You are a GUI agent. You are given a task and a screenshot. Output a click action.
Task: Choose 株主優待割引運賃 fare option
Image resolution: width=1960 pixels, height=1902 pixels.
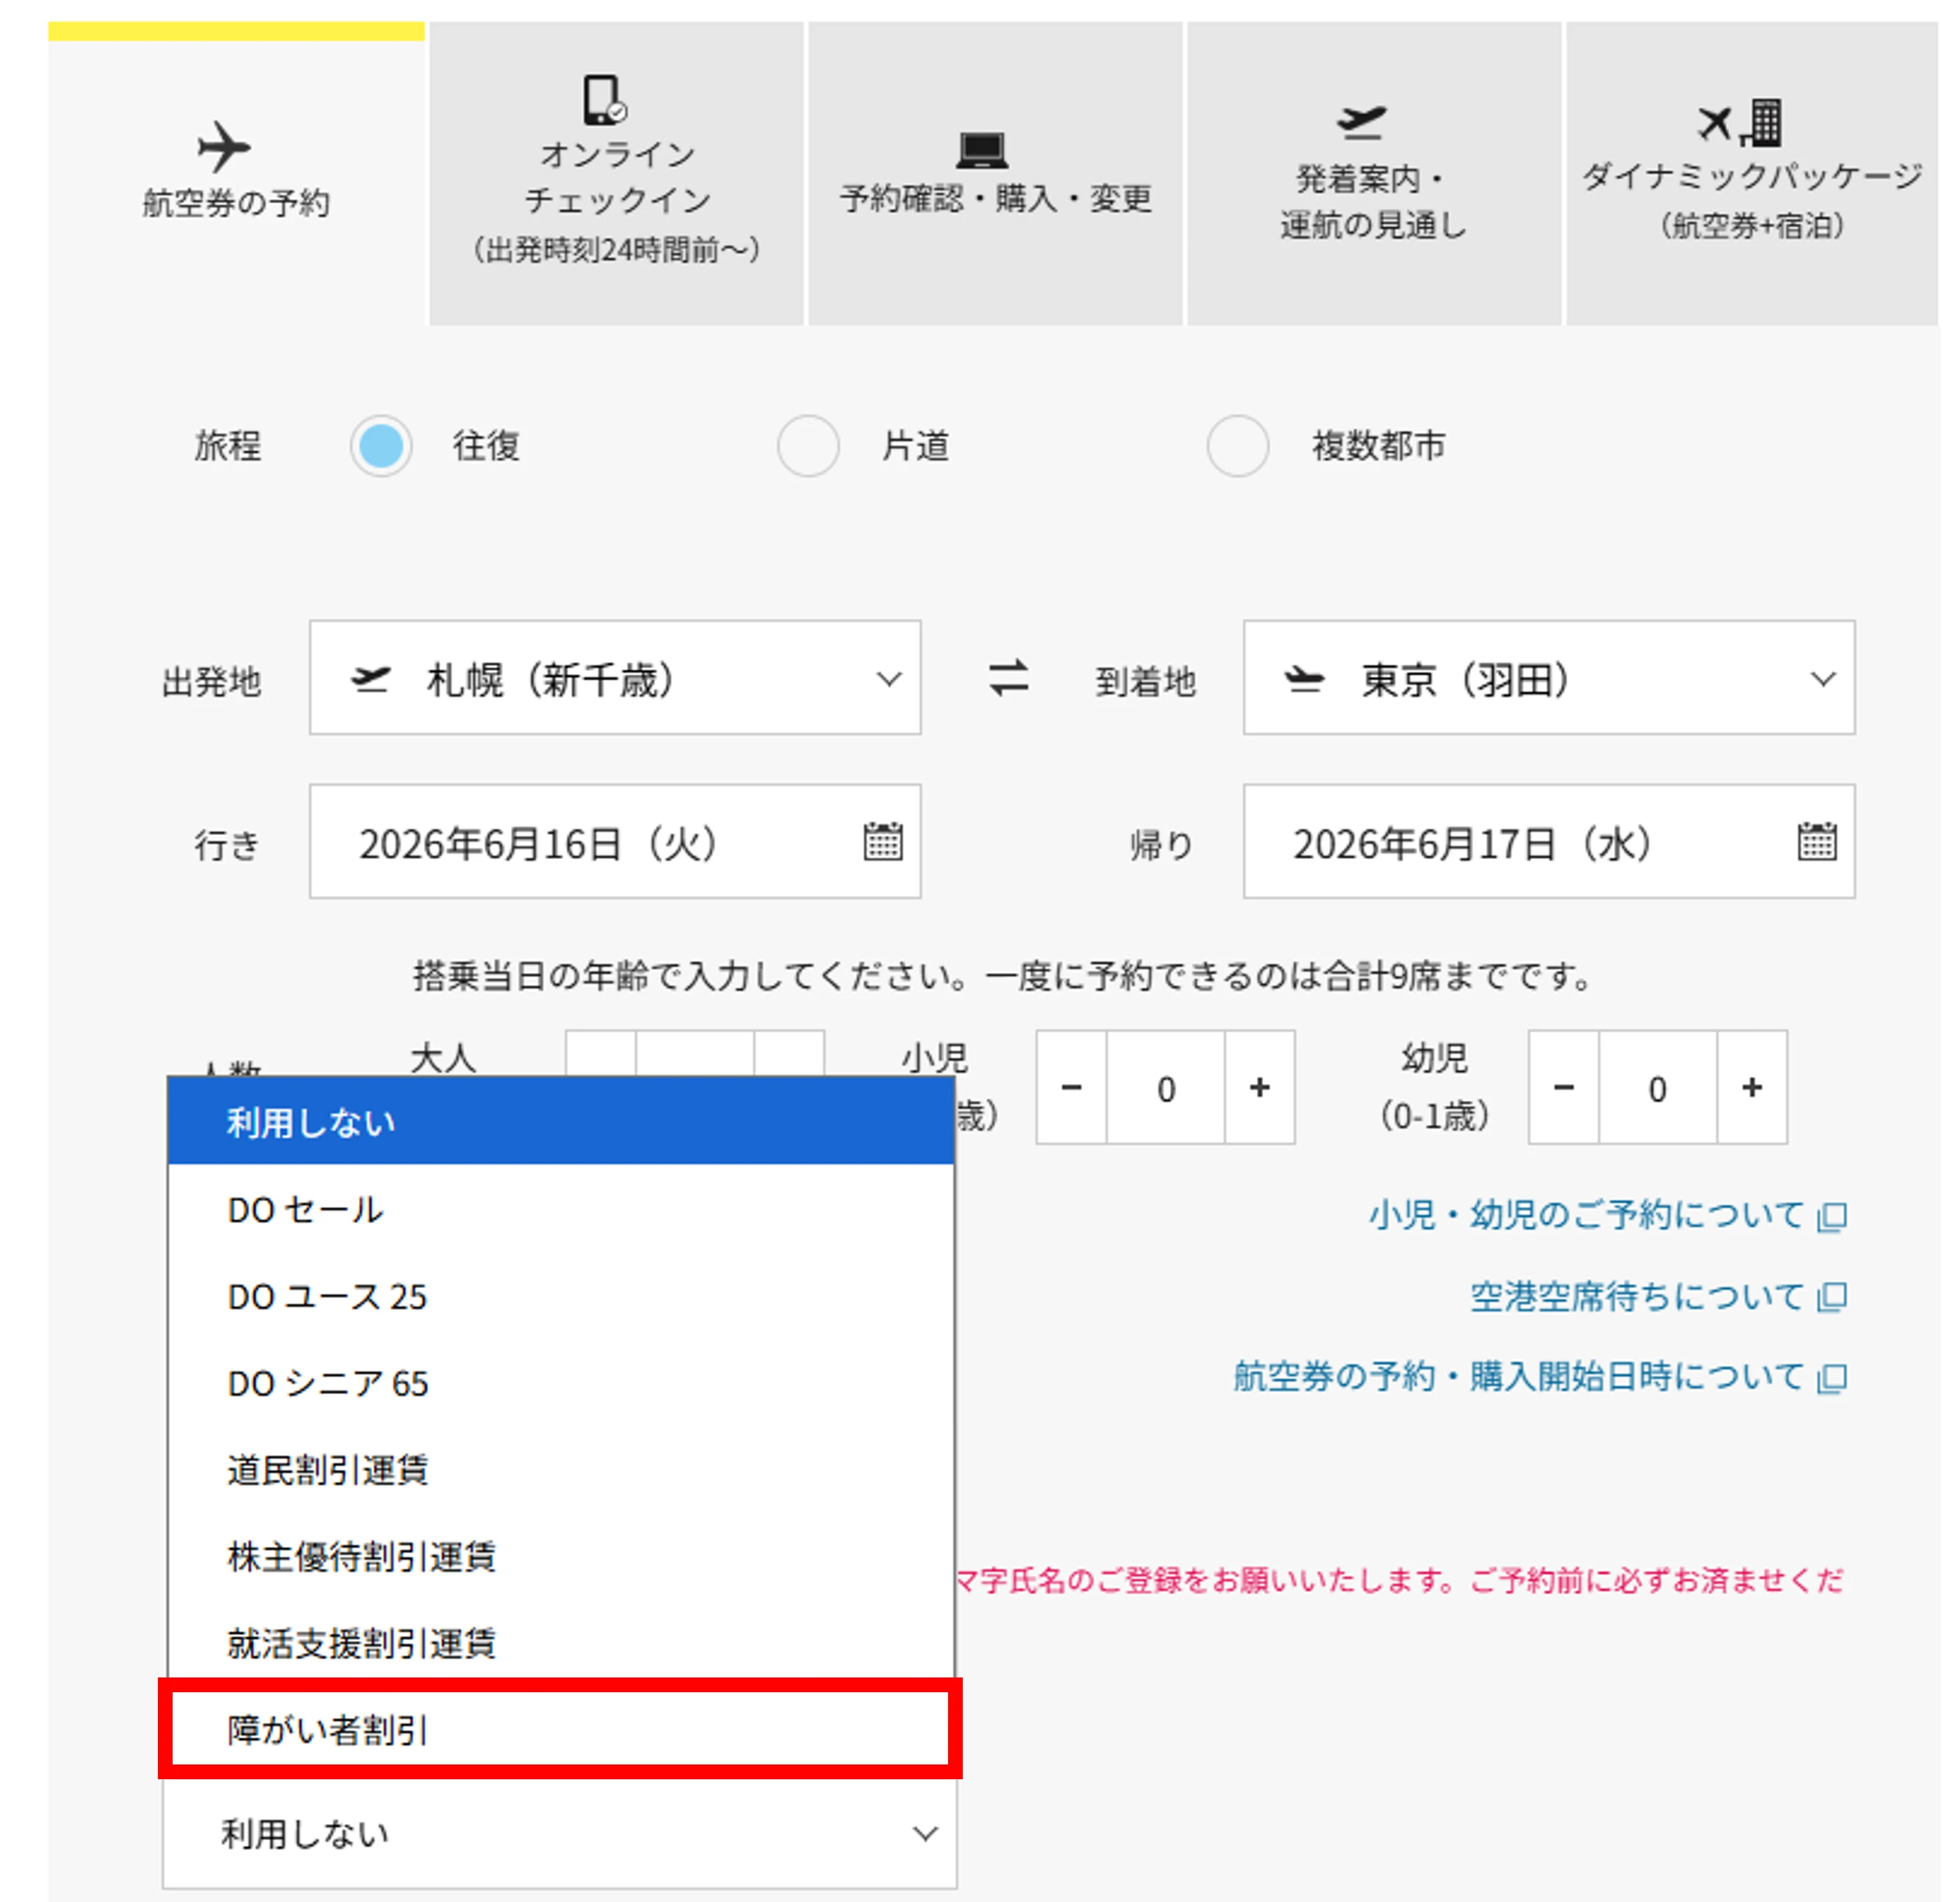(561, 1556)
